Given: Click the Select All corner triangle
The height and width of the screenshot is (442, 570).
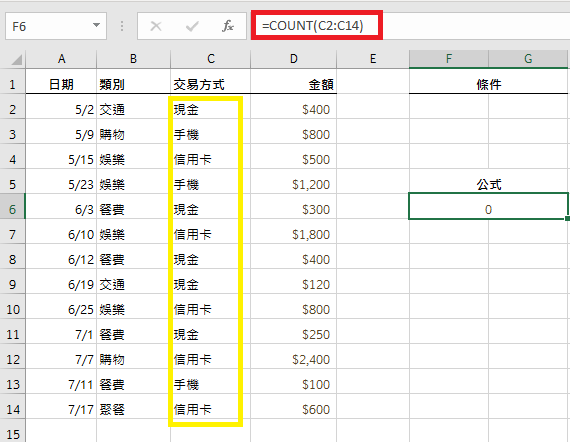Looking at the screenshot, I should 16,59.
